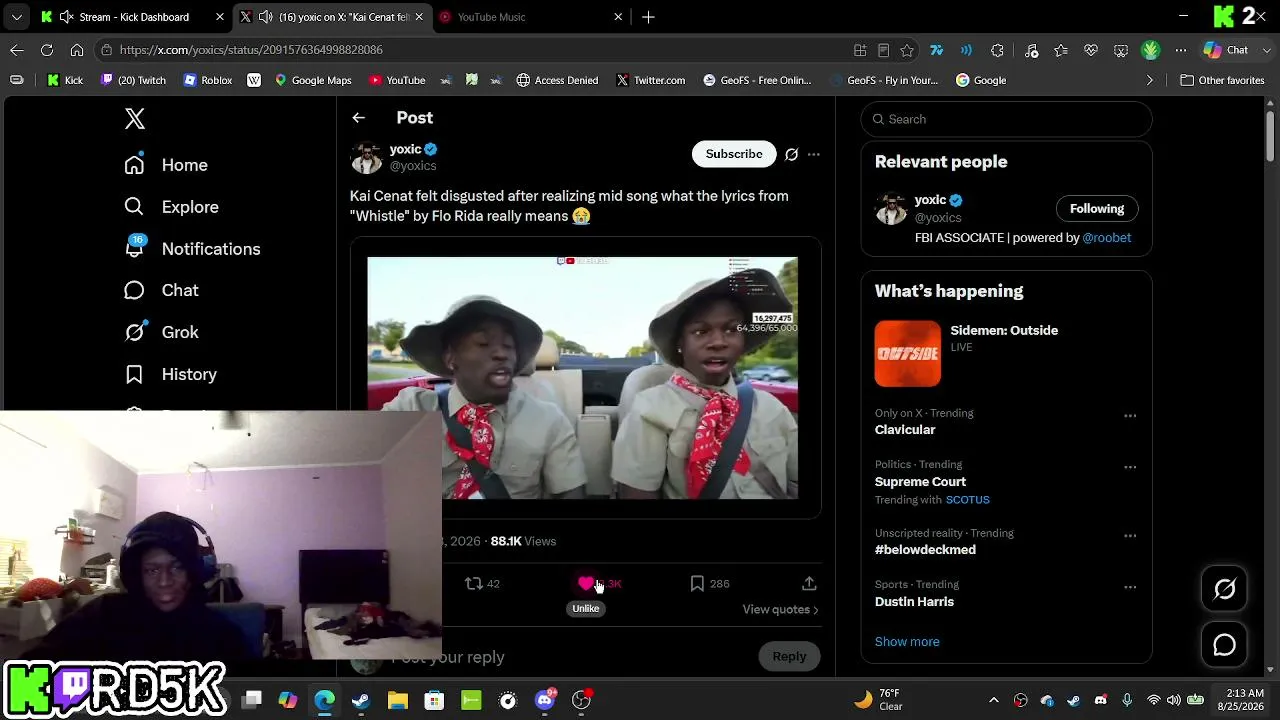Expand the Other favorites folder
This screenshot has height=720, width=1280.
coord(1222,80)
